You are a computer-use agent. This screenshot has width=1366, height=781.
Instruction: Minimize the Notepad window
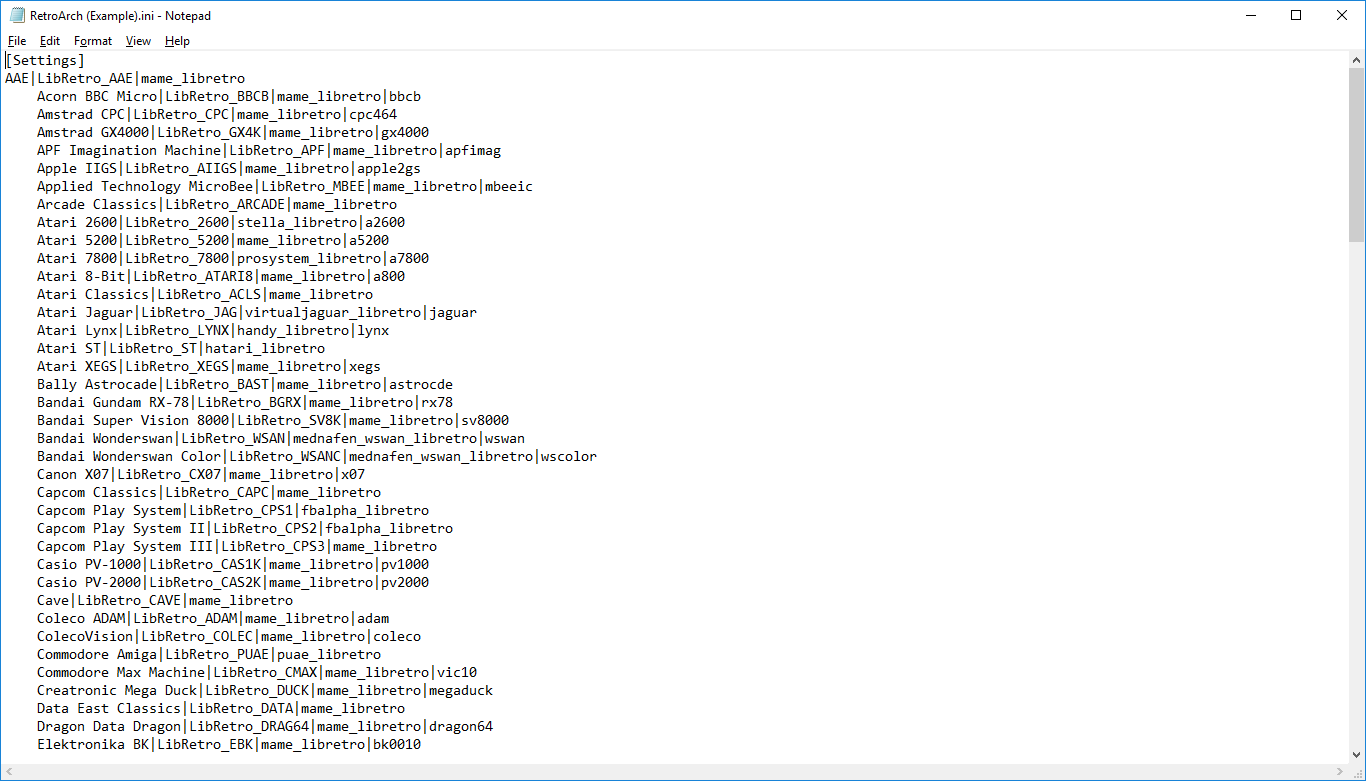point(1250,15)
